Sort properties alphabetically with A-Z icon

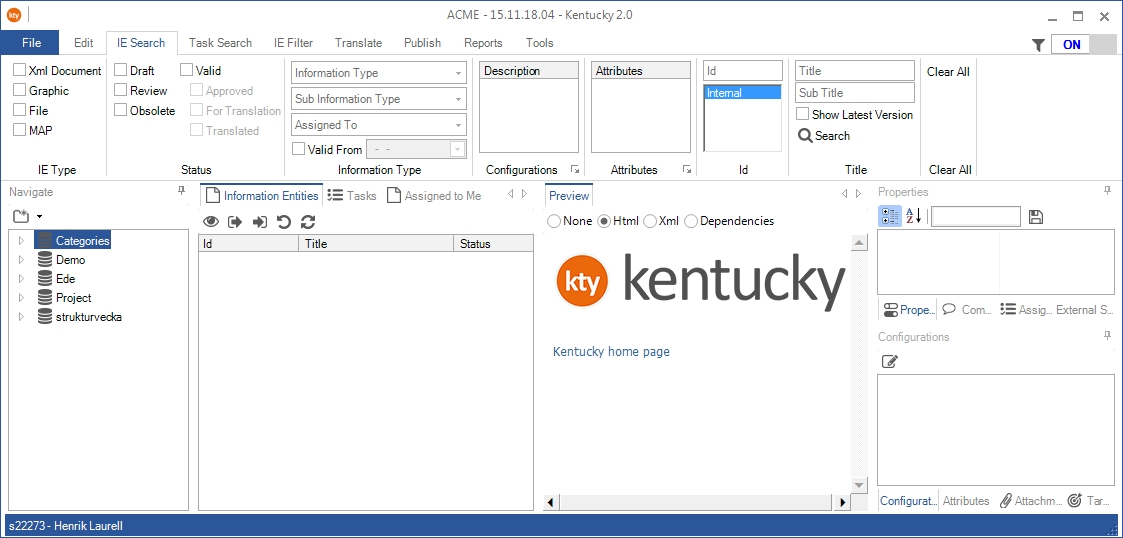(913, 216)
